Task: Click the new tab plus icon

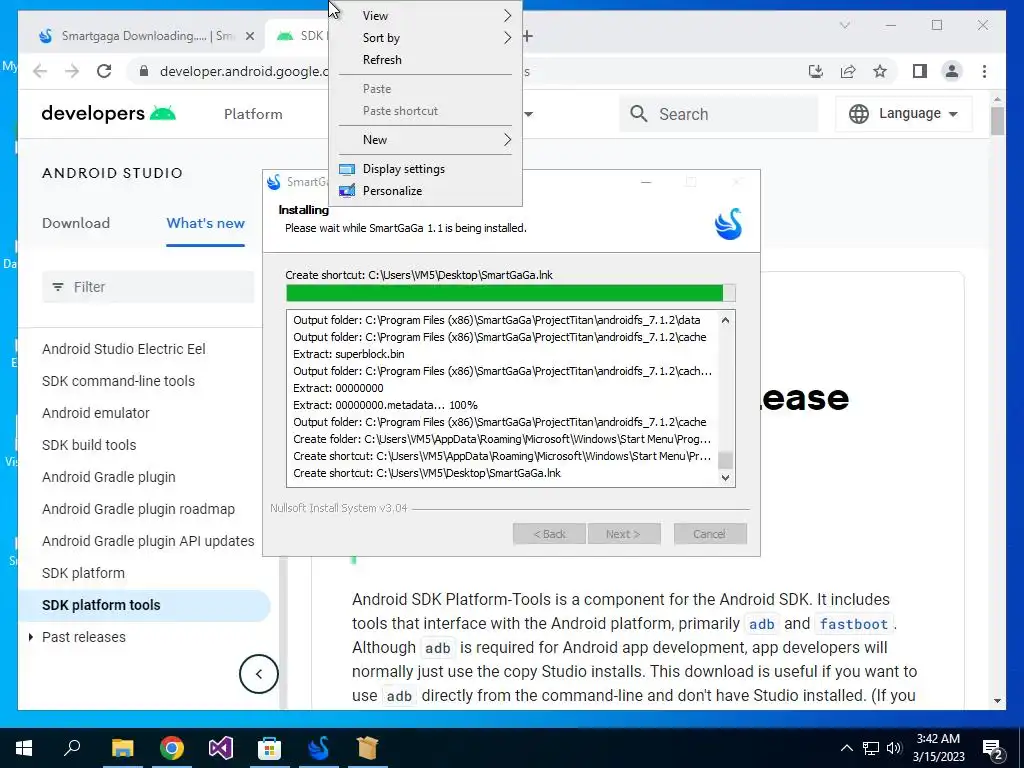Action: pos(528,36)
